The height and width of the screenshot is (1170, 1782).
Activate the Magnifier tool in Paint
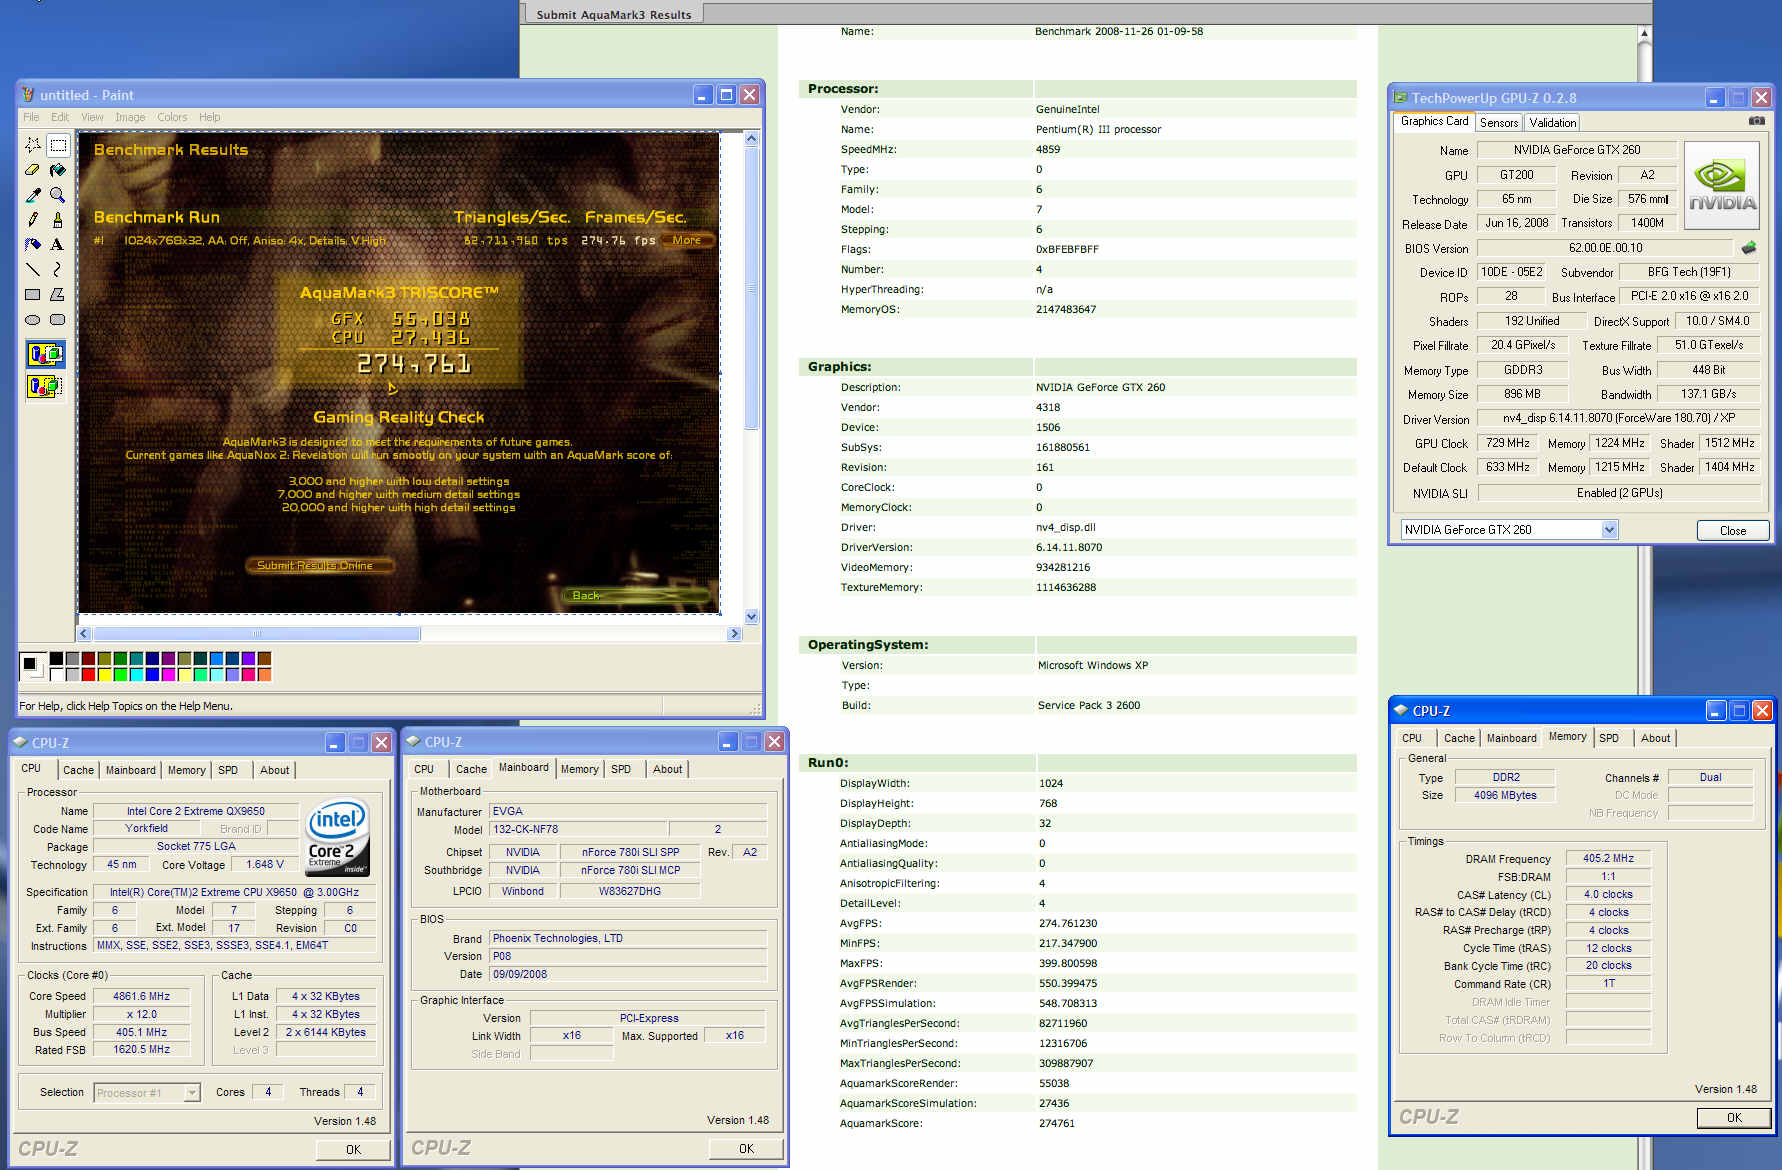58,195
